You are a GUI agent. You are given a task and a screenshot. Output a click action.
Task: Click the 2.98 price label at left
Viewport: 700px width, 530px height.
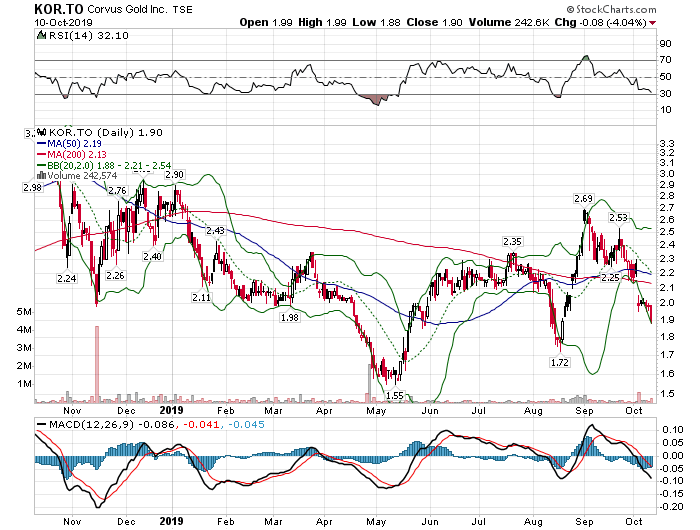click(x=33, y=188)
